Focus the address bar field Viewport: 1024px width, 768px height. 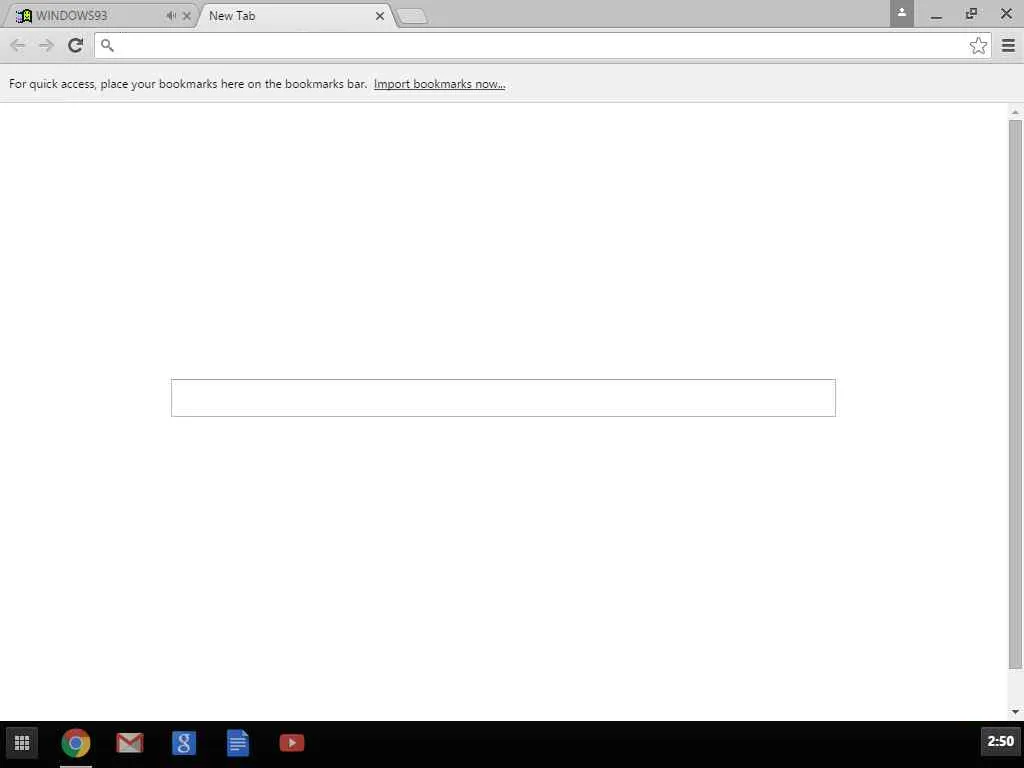[542, 45]
